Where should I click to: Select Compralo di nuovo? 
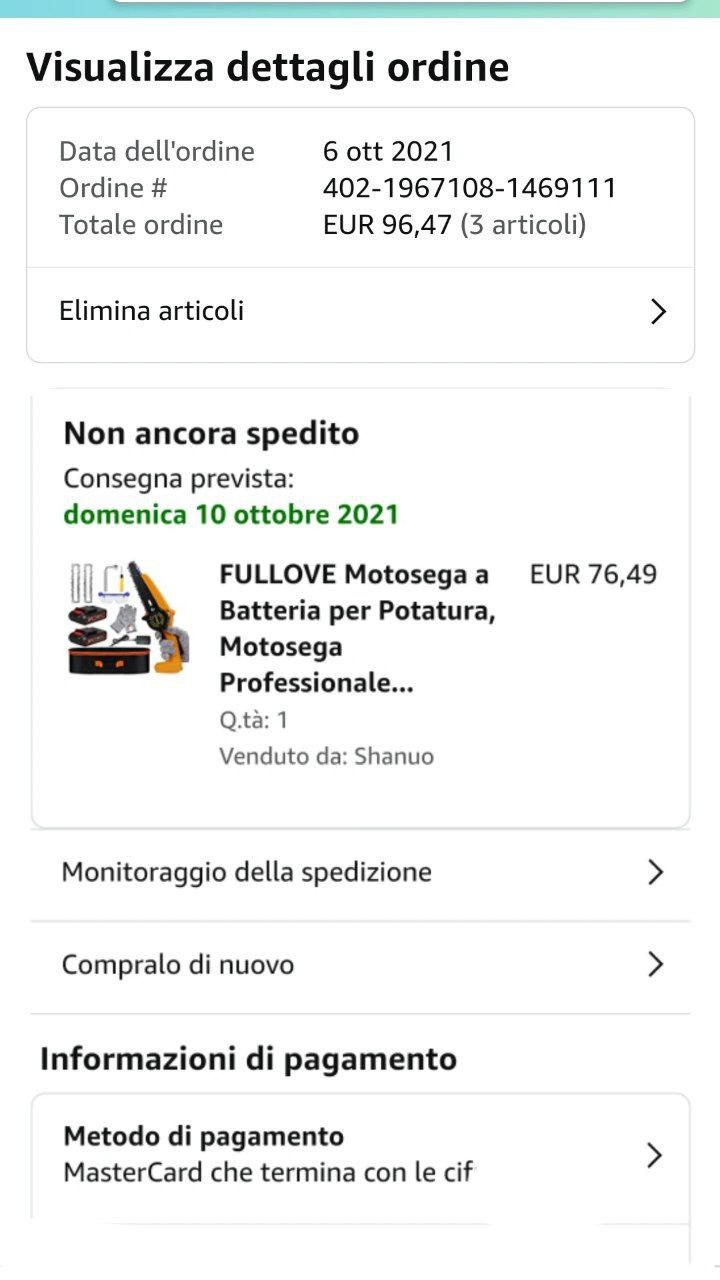[x=178, y=965]
